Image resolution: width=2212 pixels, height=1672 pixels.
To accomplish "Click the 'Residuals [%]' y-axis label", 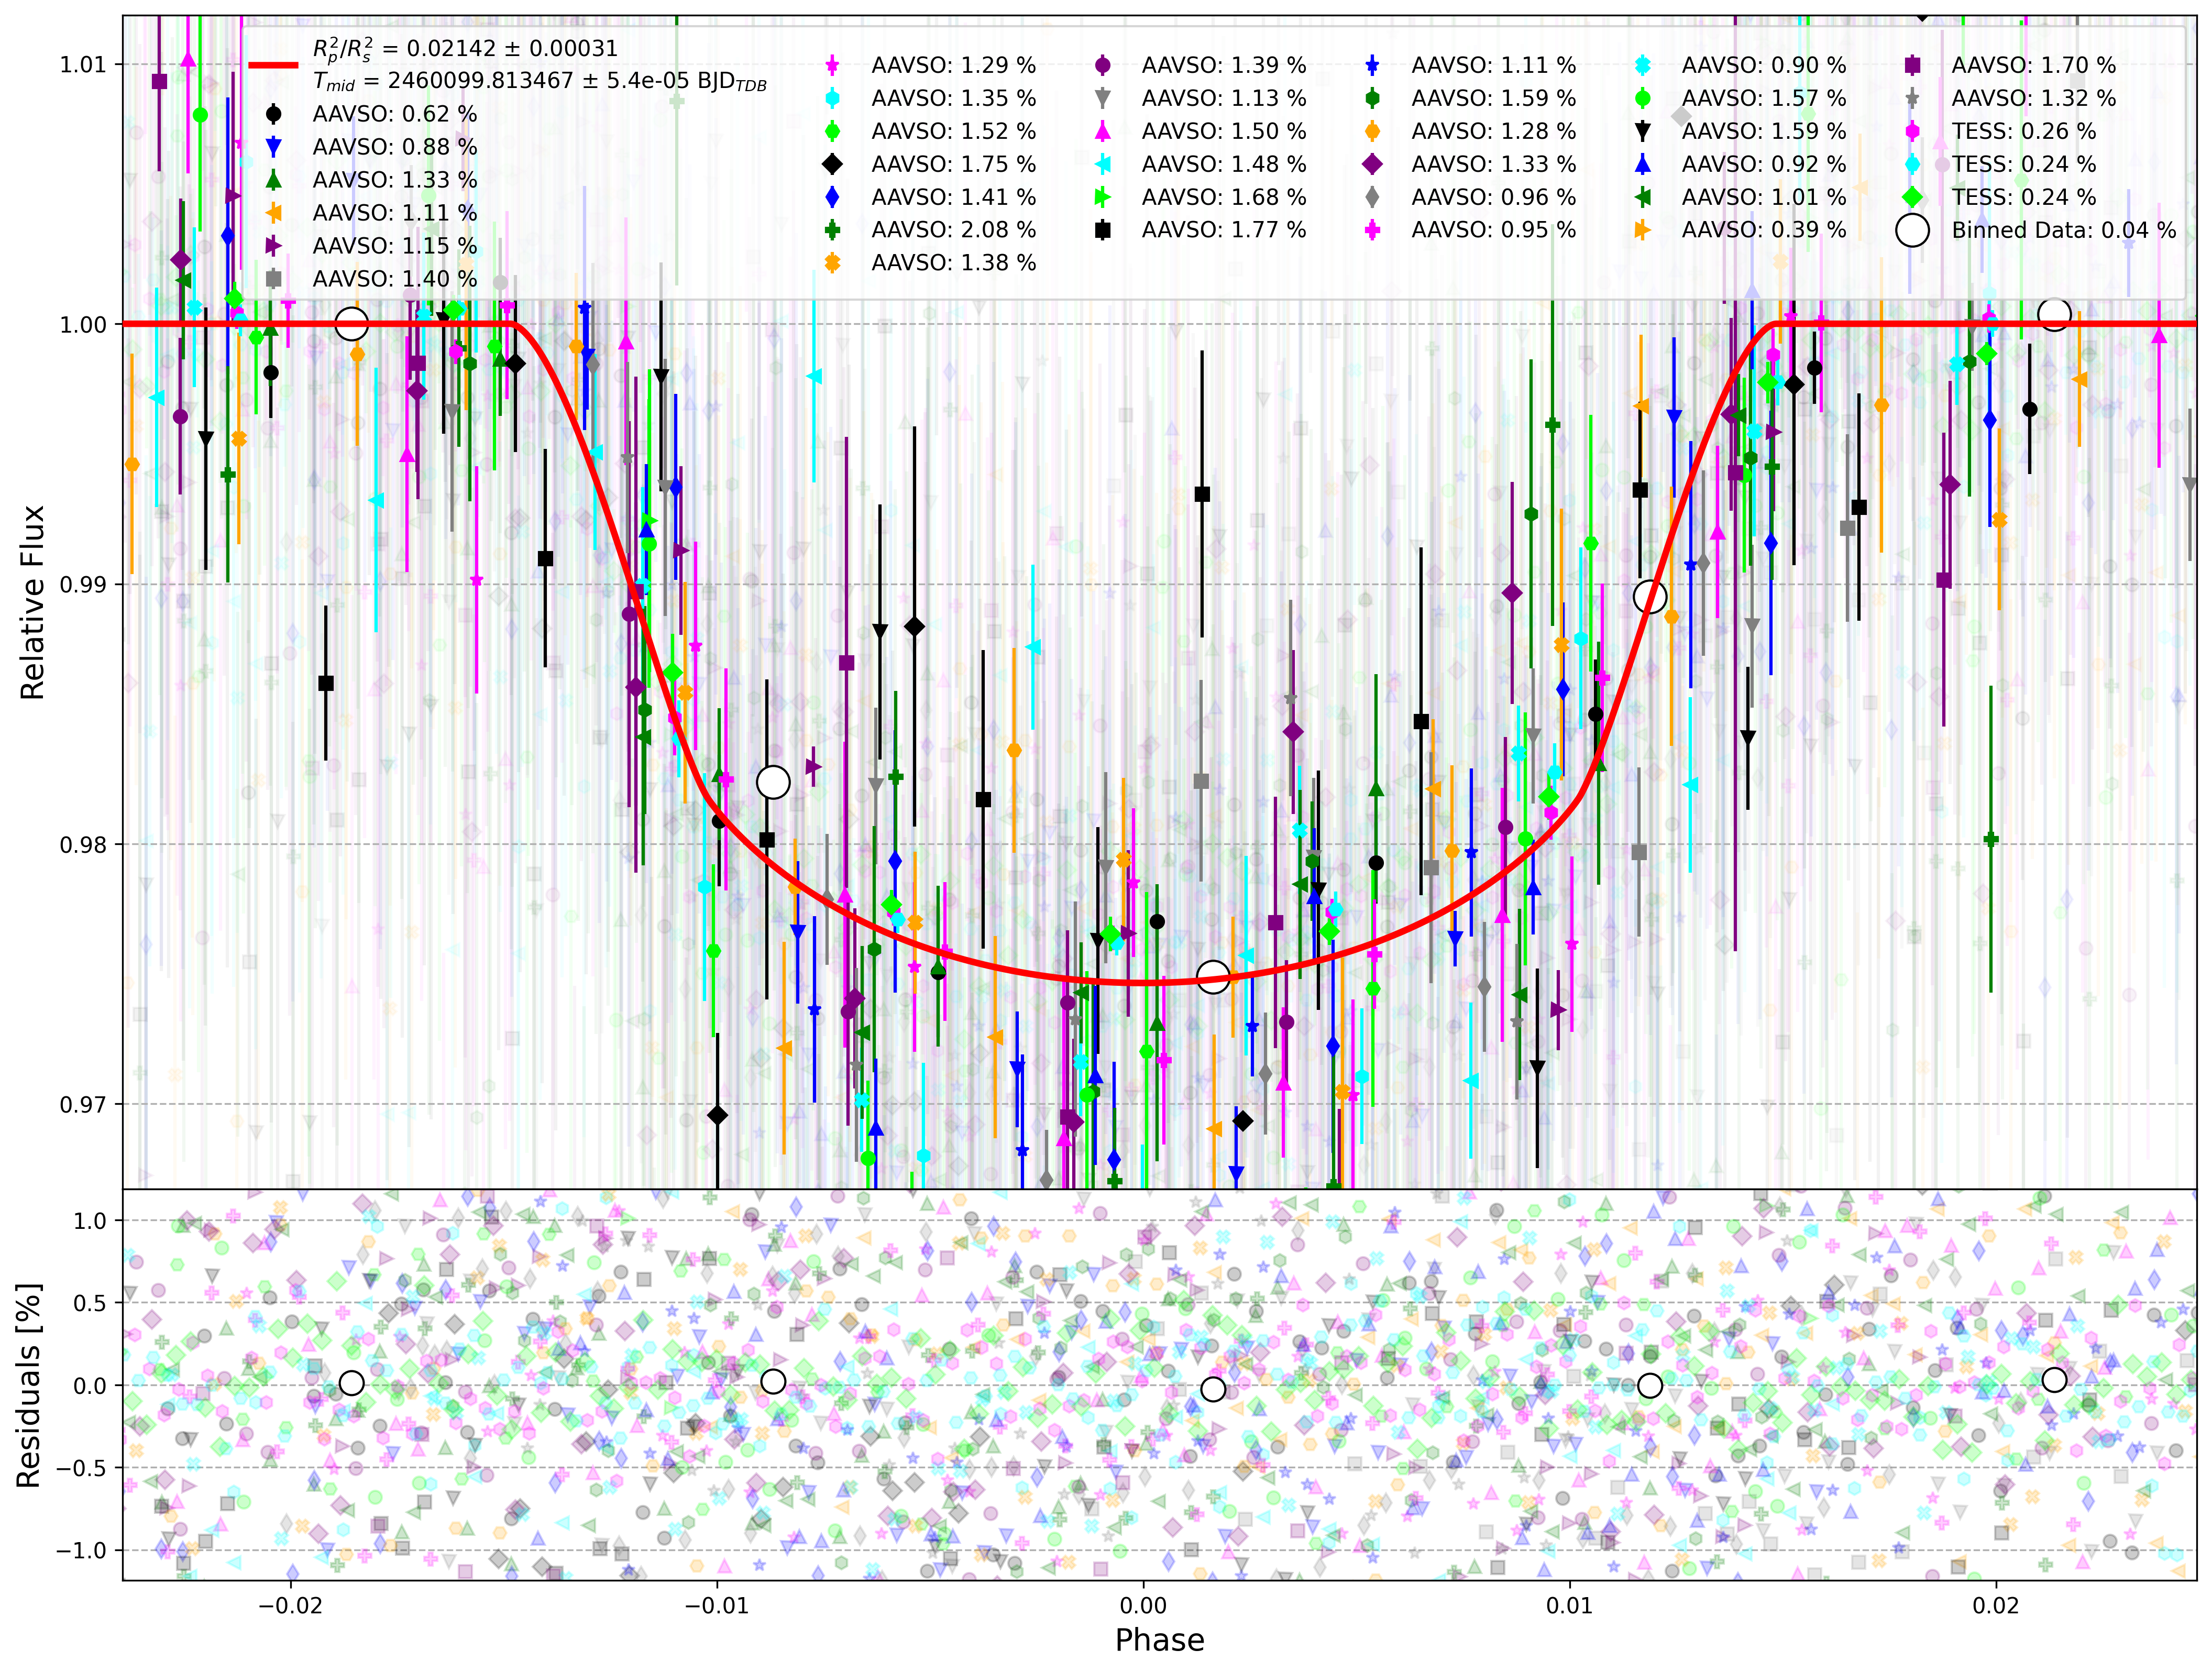I will [29, 1385].
